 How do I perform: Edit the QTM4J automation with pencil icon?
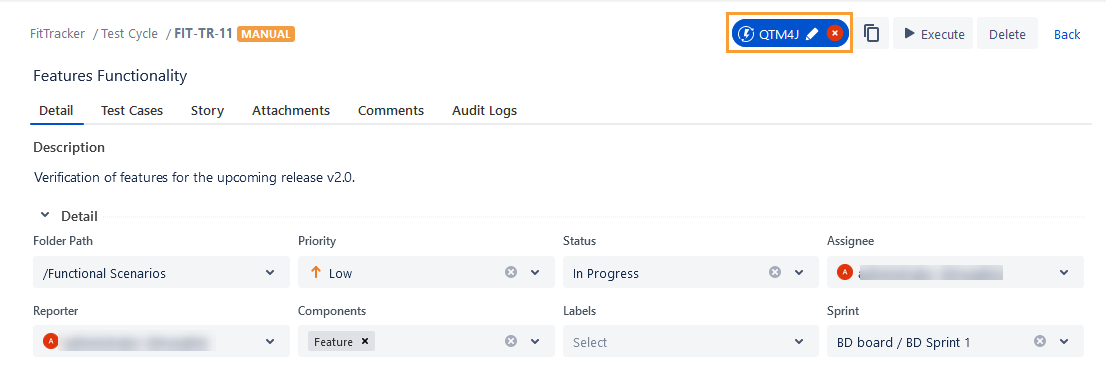click(812, 33)
